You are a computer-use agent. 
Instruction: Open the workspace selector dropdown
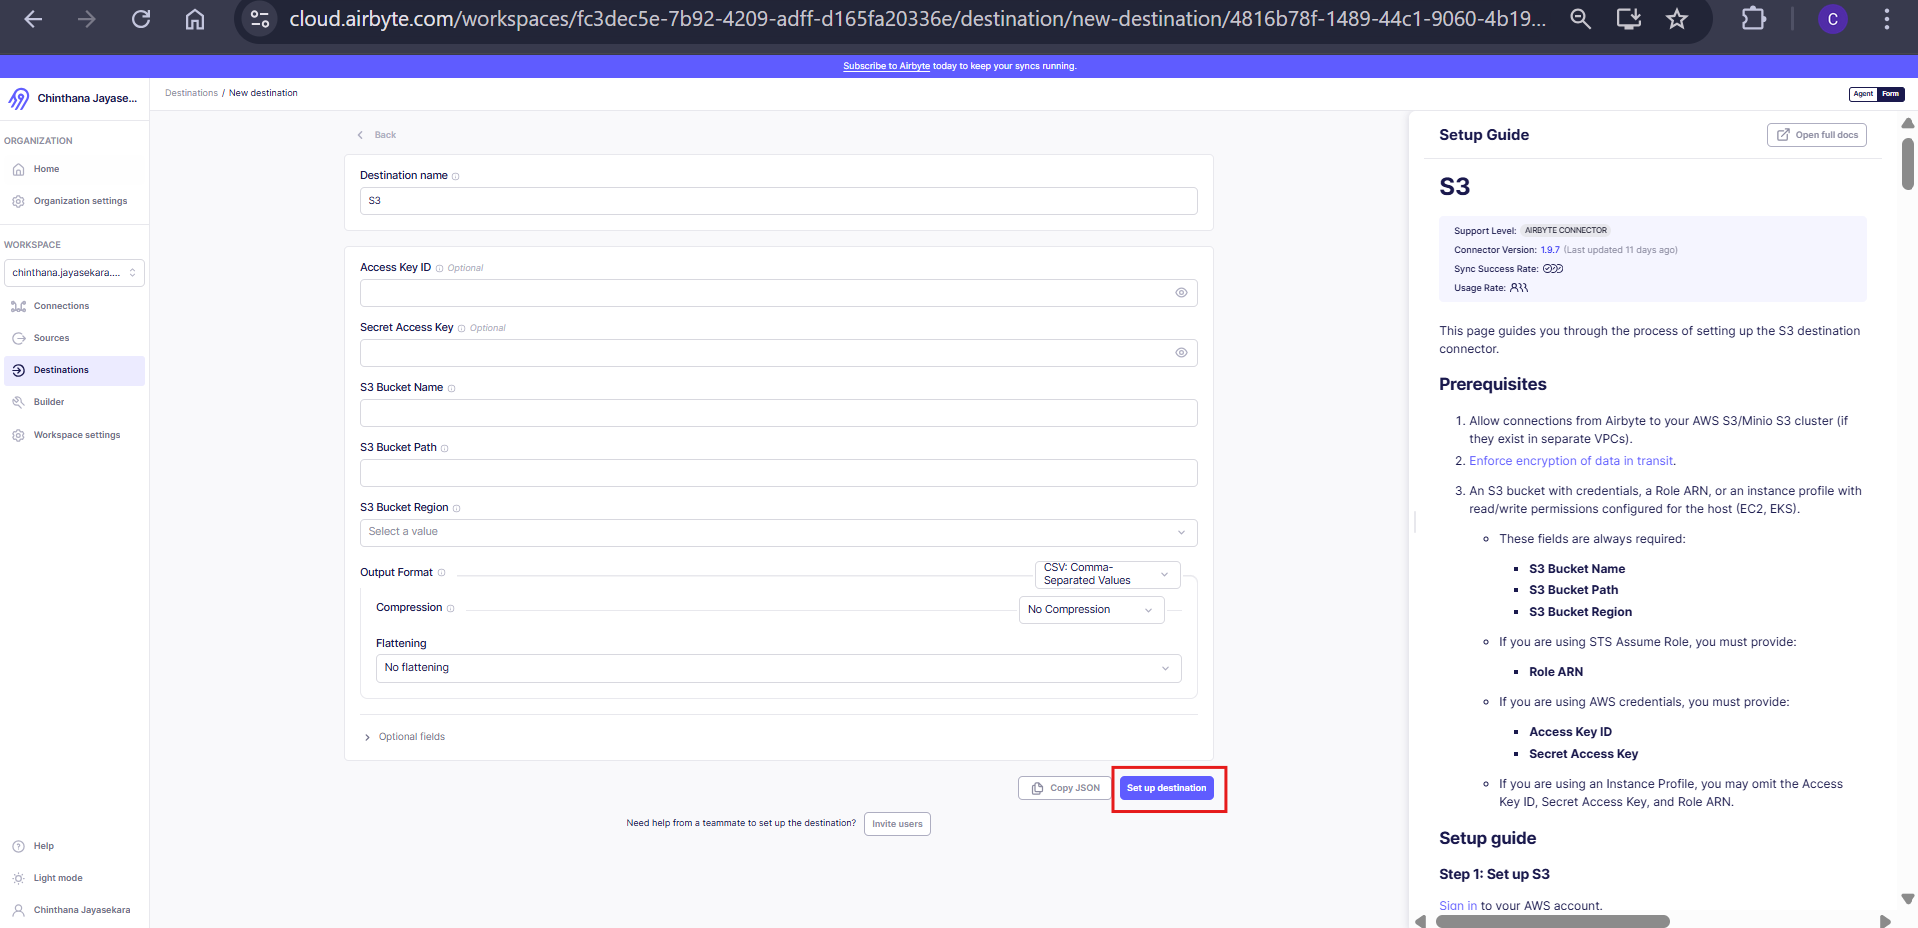point(74,273)
